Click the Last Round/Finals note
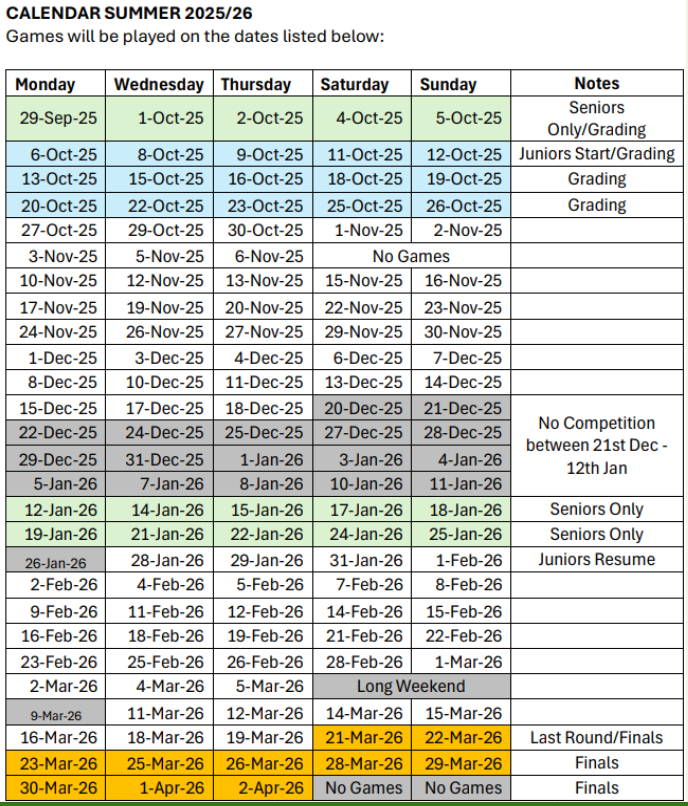688x806 pixels. tap(597, 737)
